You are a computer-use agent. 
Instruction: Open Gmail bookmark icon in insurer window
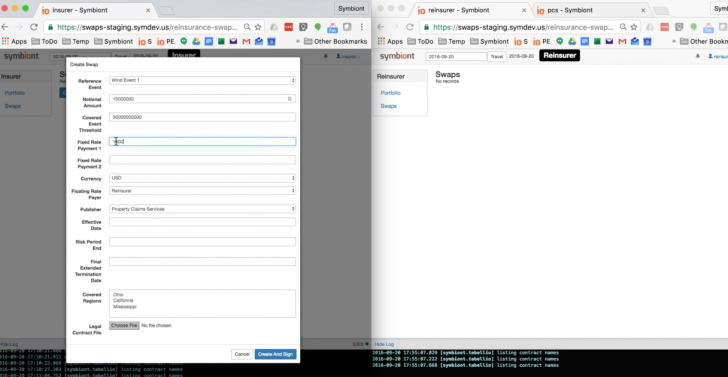(x=246, y=41)
